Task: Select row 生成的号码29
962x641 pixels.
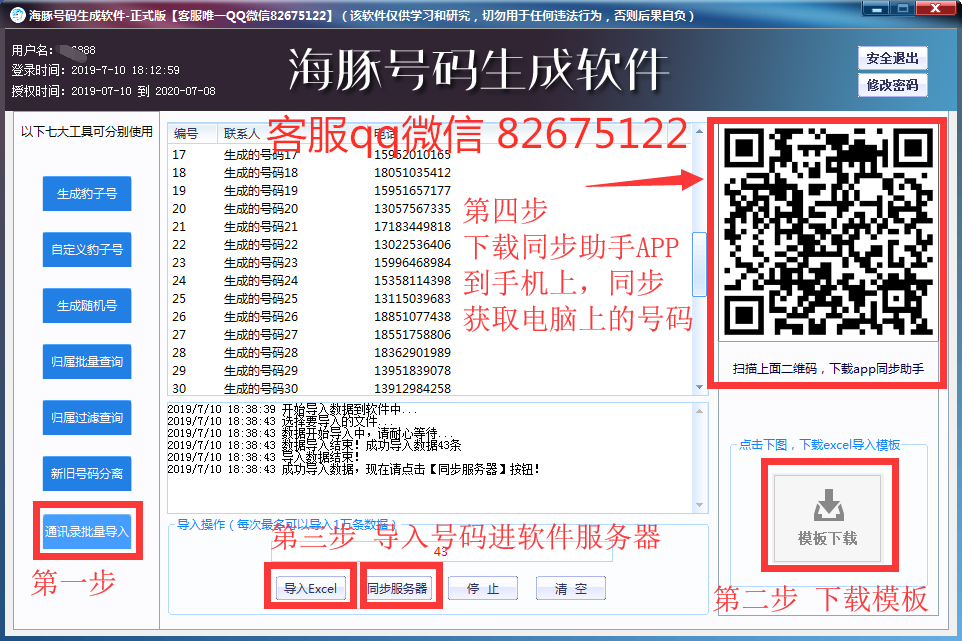Action: tap(429, 370)
